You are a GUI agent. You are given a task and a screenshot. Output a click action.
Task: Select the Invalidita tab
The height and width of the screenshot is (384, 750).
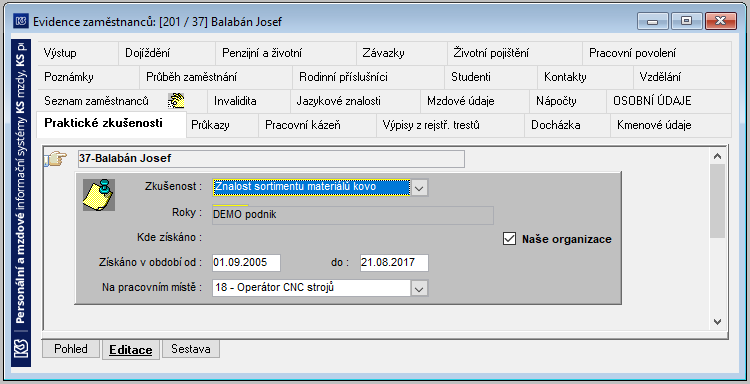point(249,101)
